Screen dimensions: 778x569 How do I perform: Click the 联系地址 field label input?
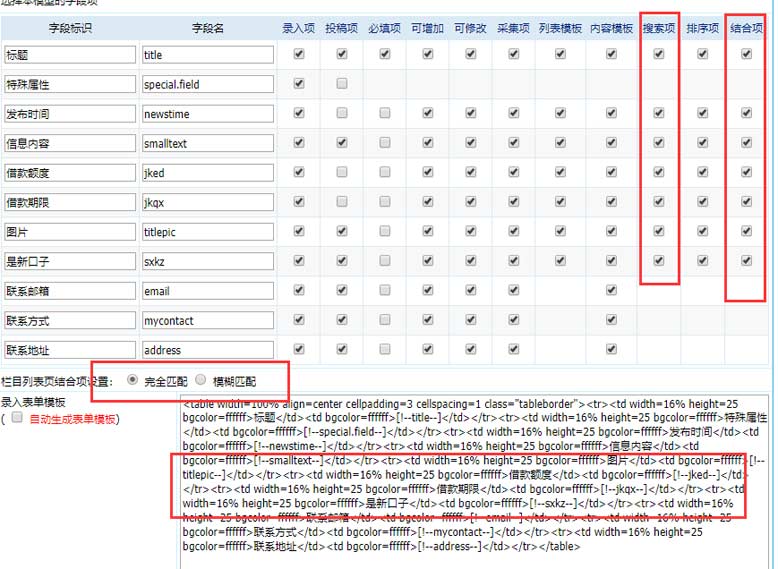pyautogui.click(x=69, y=350)
